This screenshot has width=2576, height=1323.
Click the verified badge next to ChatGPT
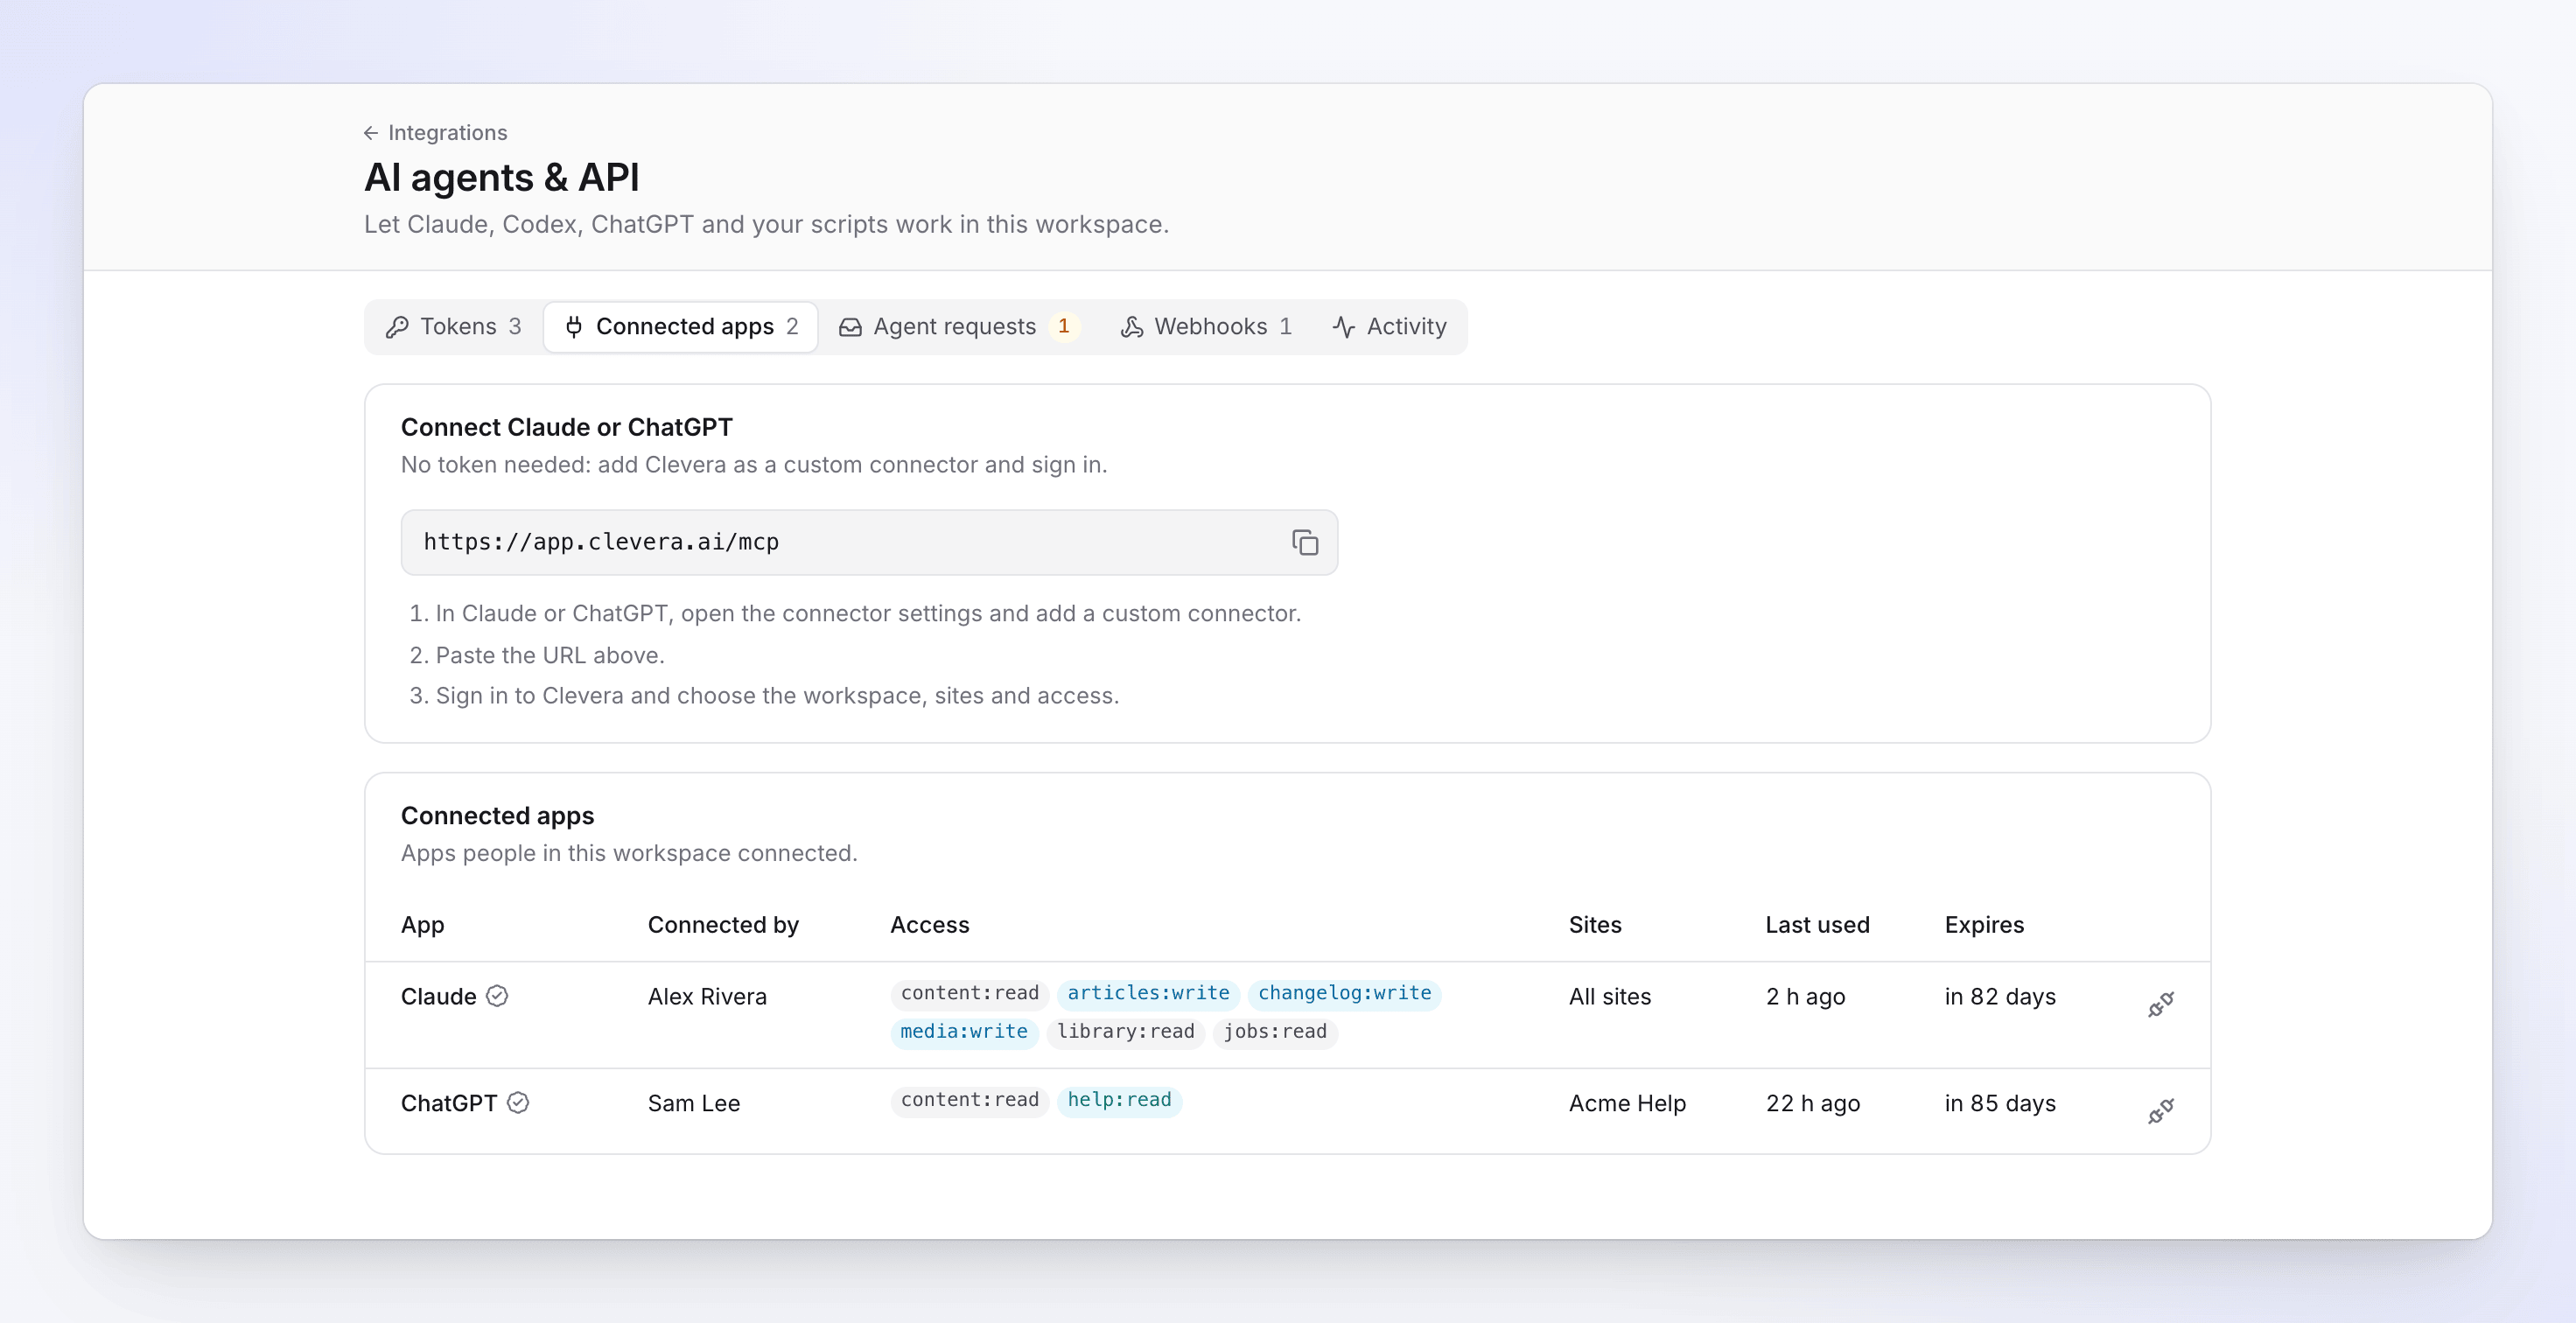[x=518, y=1102]
